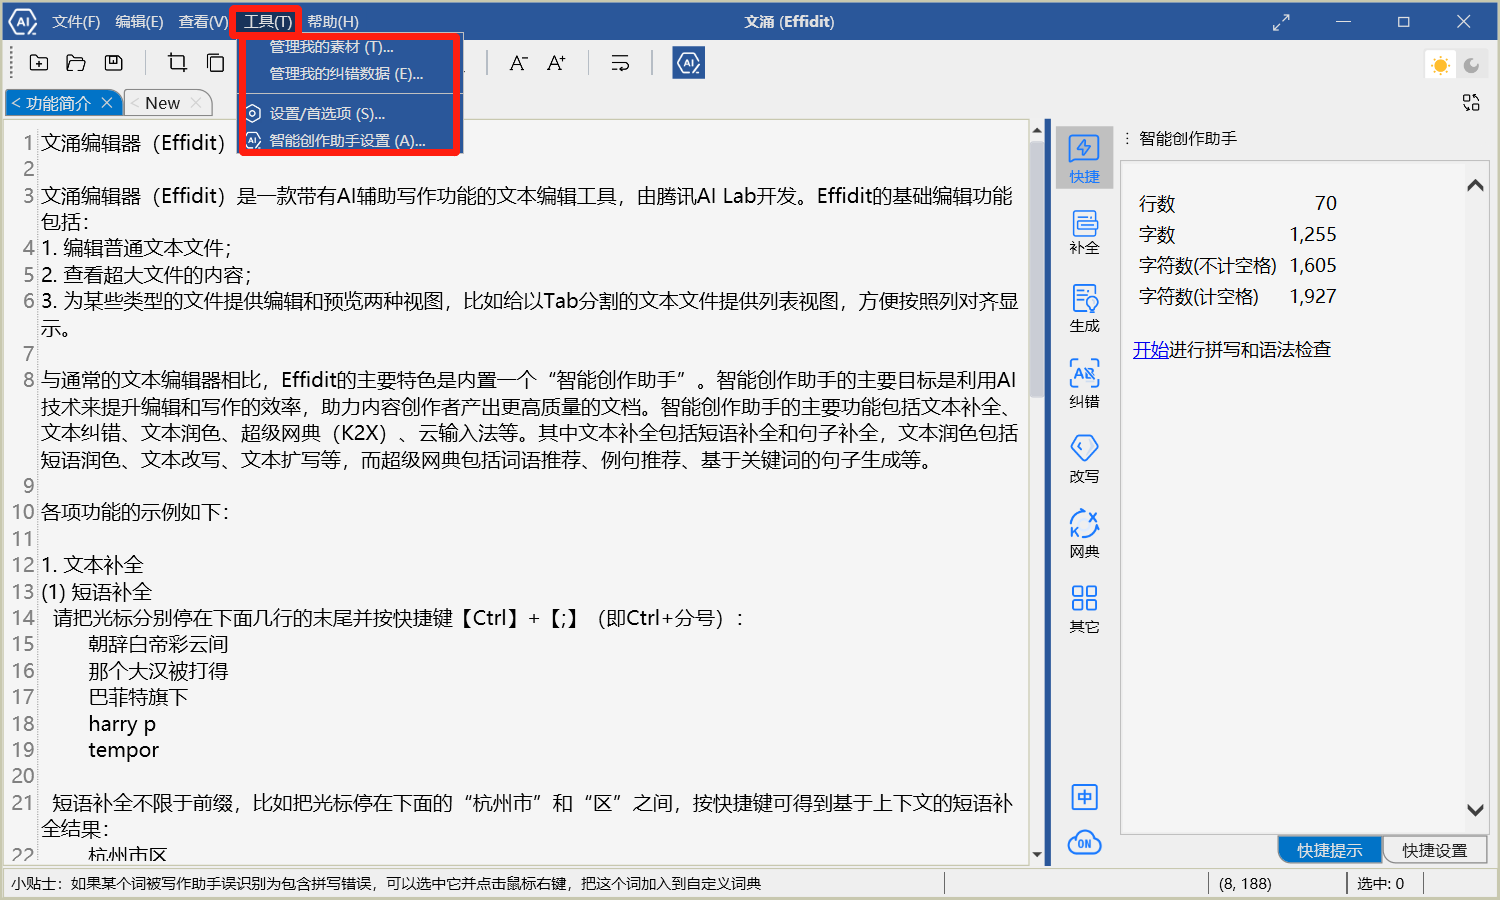The image size is (1500, 900).
Task: Place cursor in line 16 text 那个大汉被打得
Action: [x=158, y=671]
